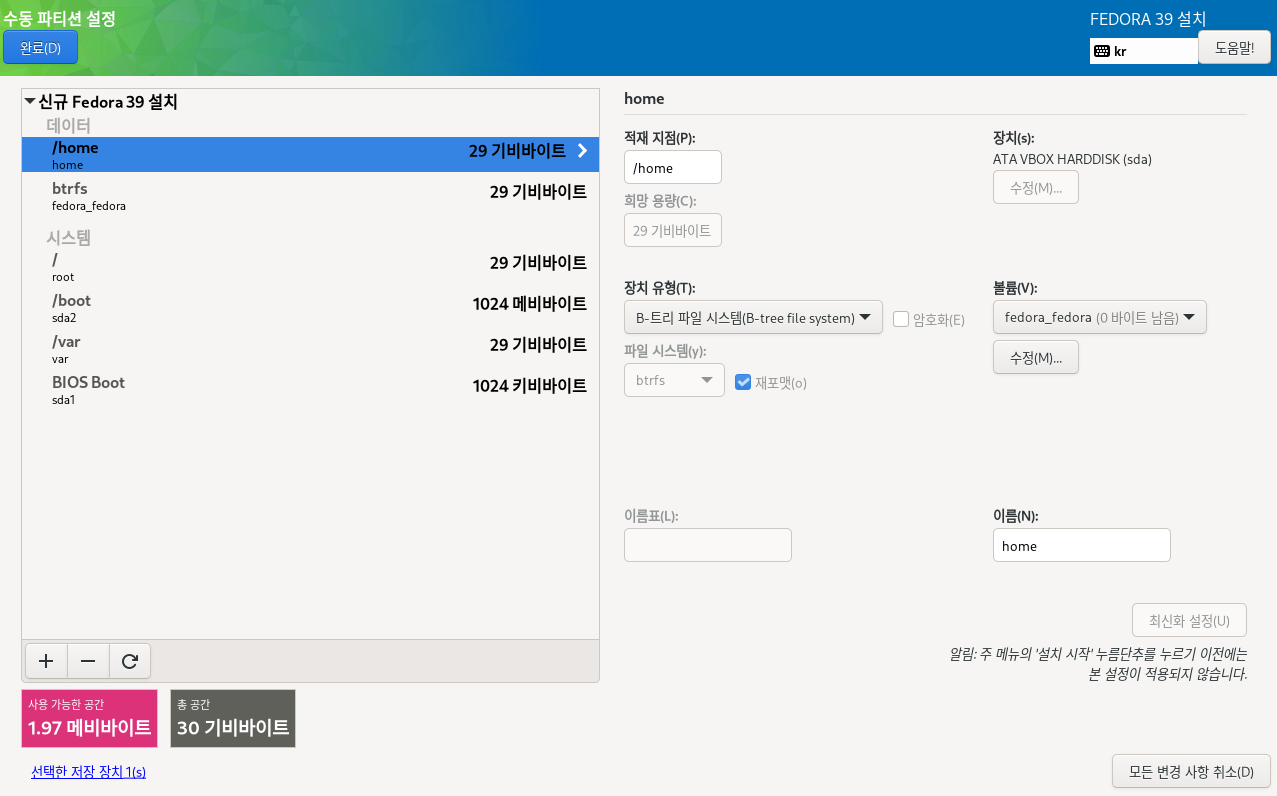Click the kr keyboard layout indicator

tap(1144, 51)
